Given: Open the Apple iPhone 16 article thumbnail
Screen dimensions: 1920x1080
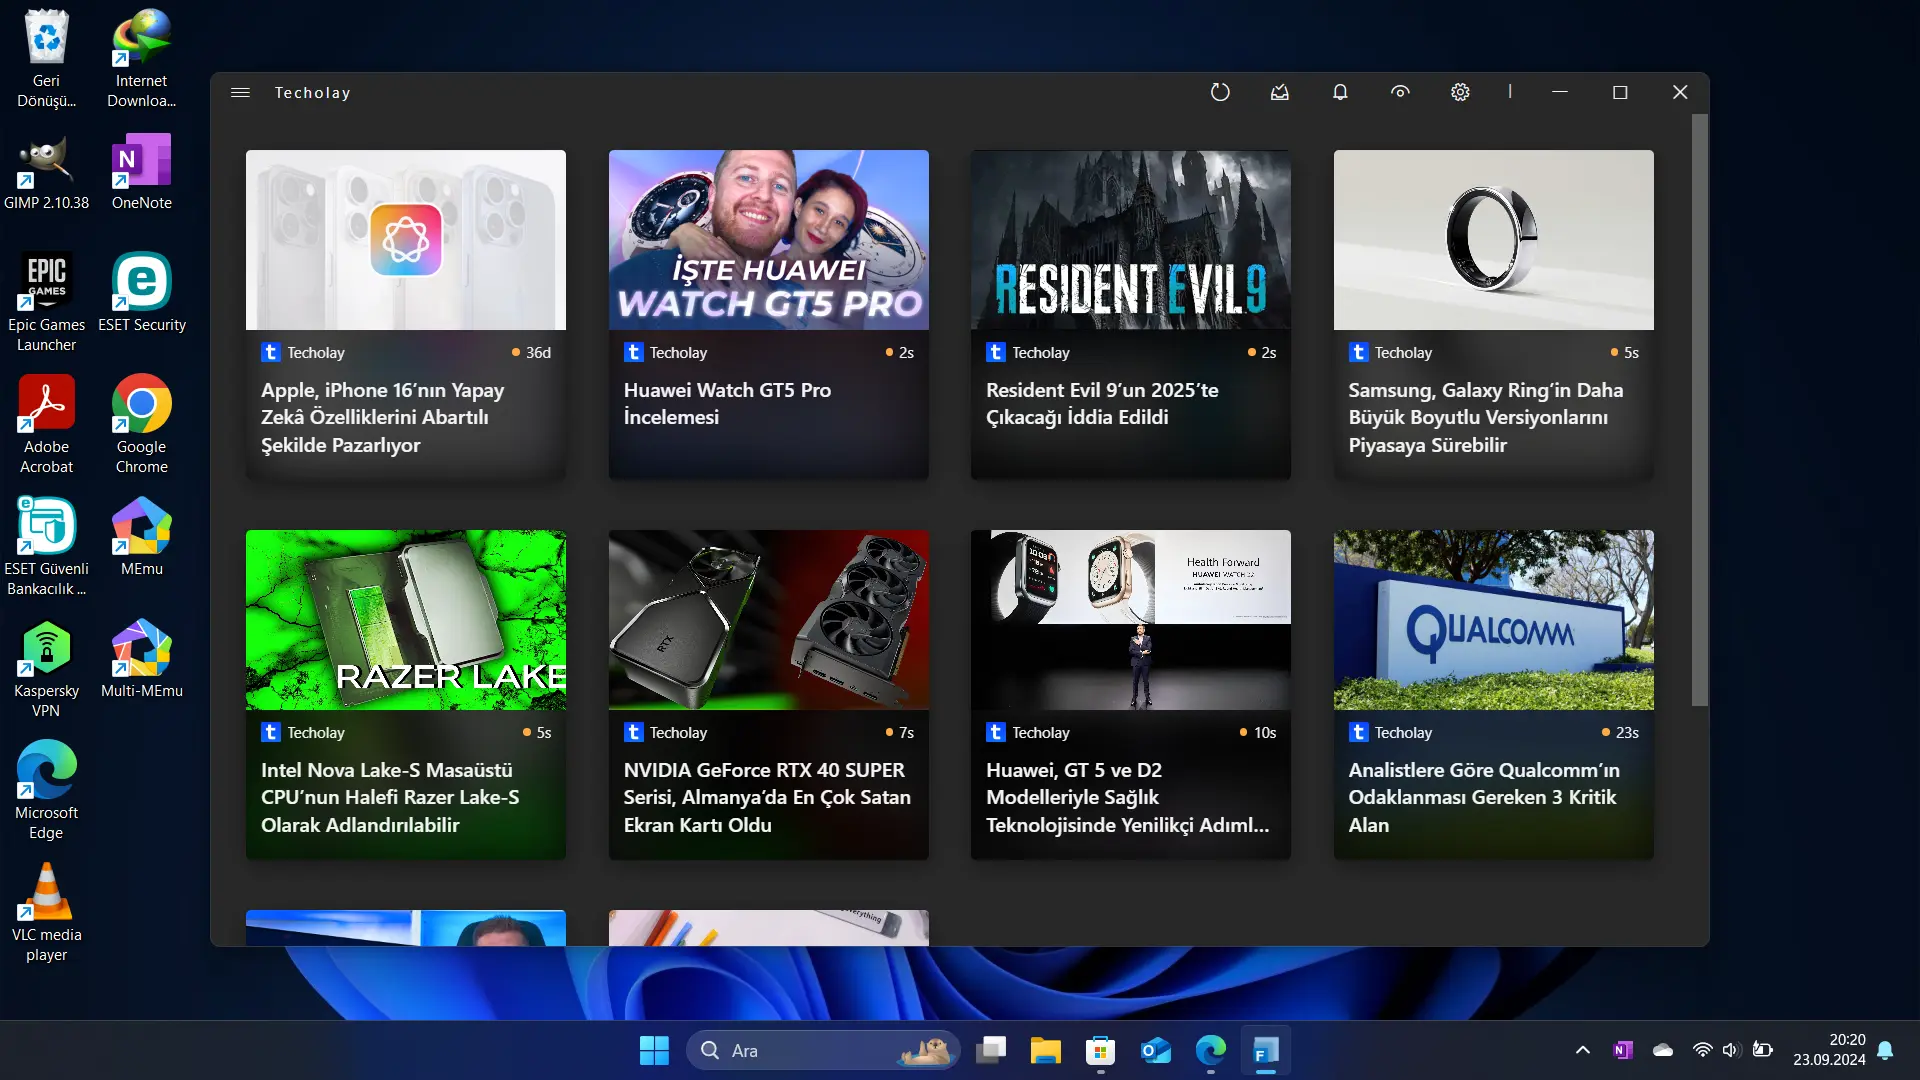Looking at the screenshot, I should pyautogui.click(x=406, y=240).
